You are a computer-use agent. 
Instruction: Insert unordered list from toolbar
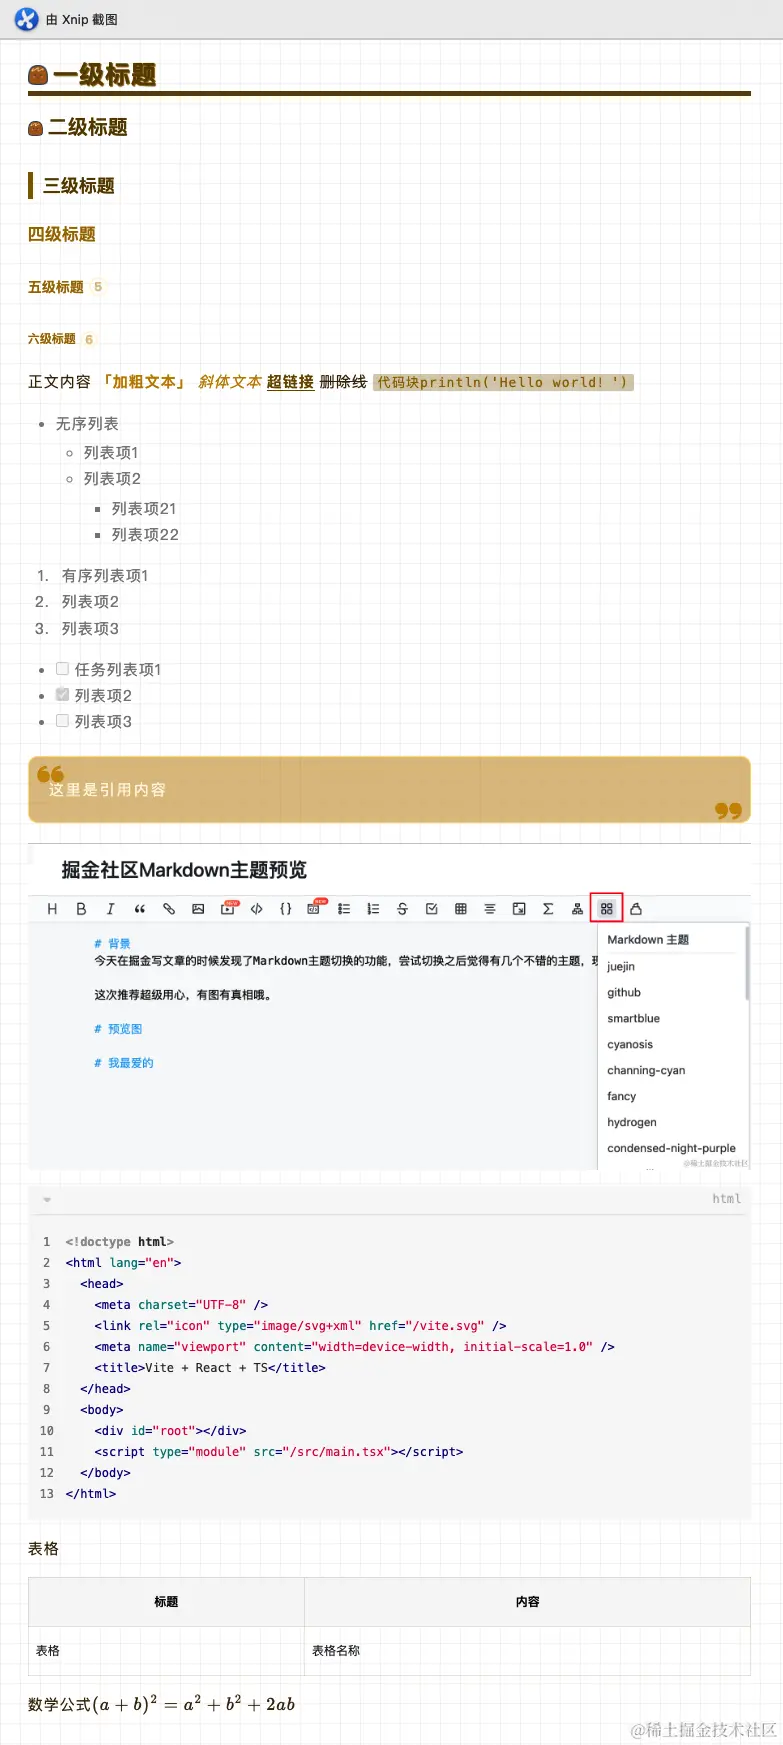(344, 909)
